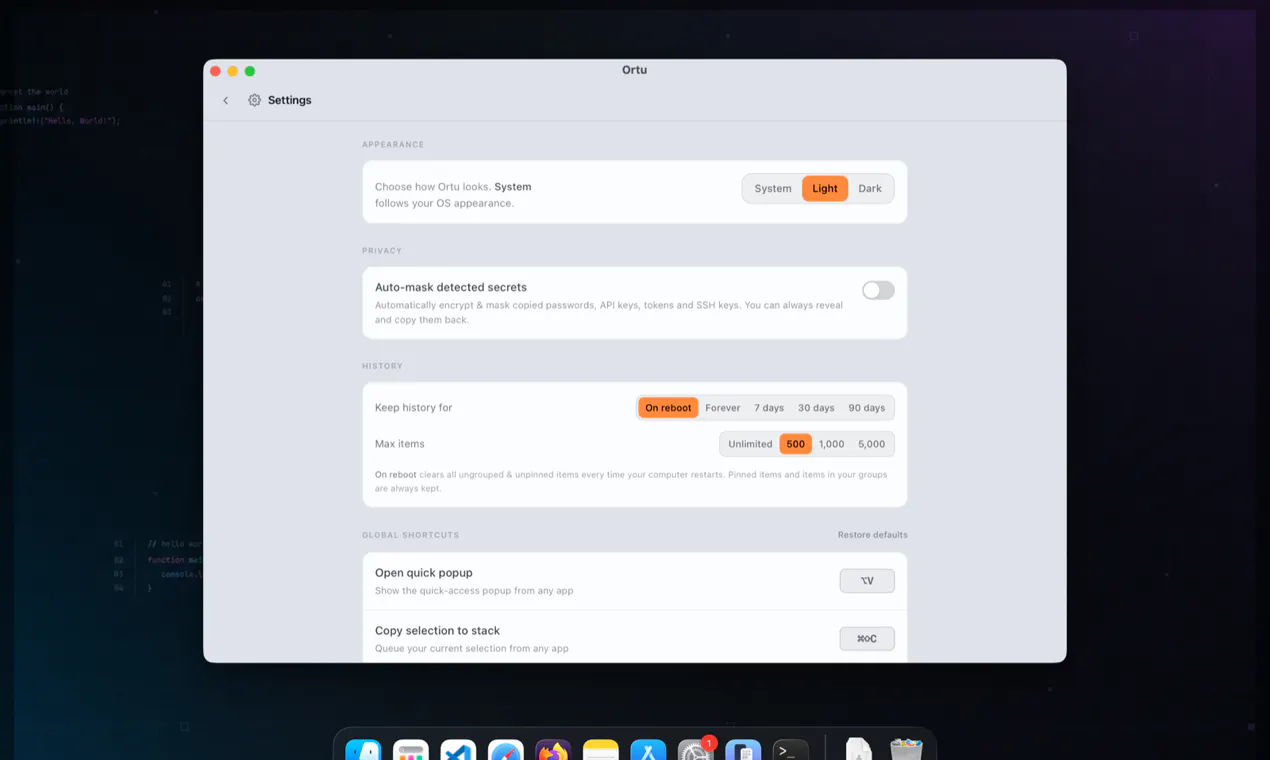Viewport: 1270px width, 760px height.
Task: Launch Visual Studio Code from the dock
Action: point(458,751)
